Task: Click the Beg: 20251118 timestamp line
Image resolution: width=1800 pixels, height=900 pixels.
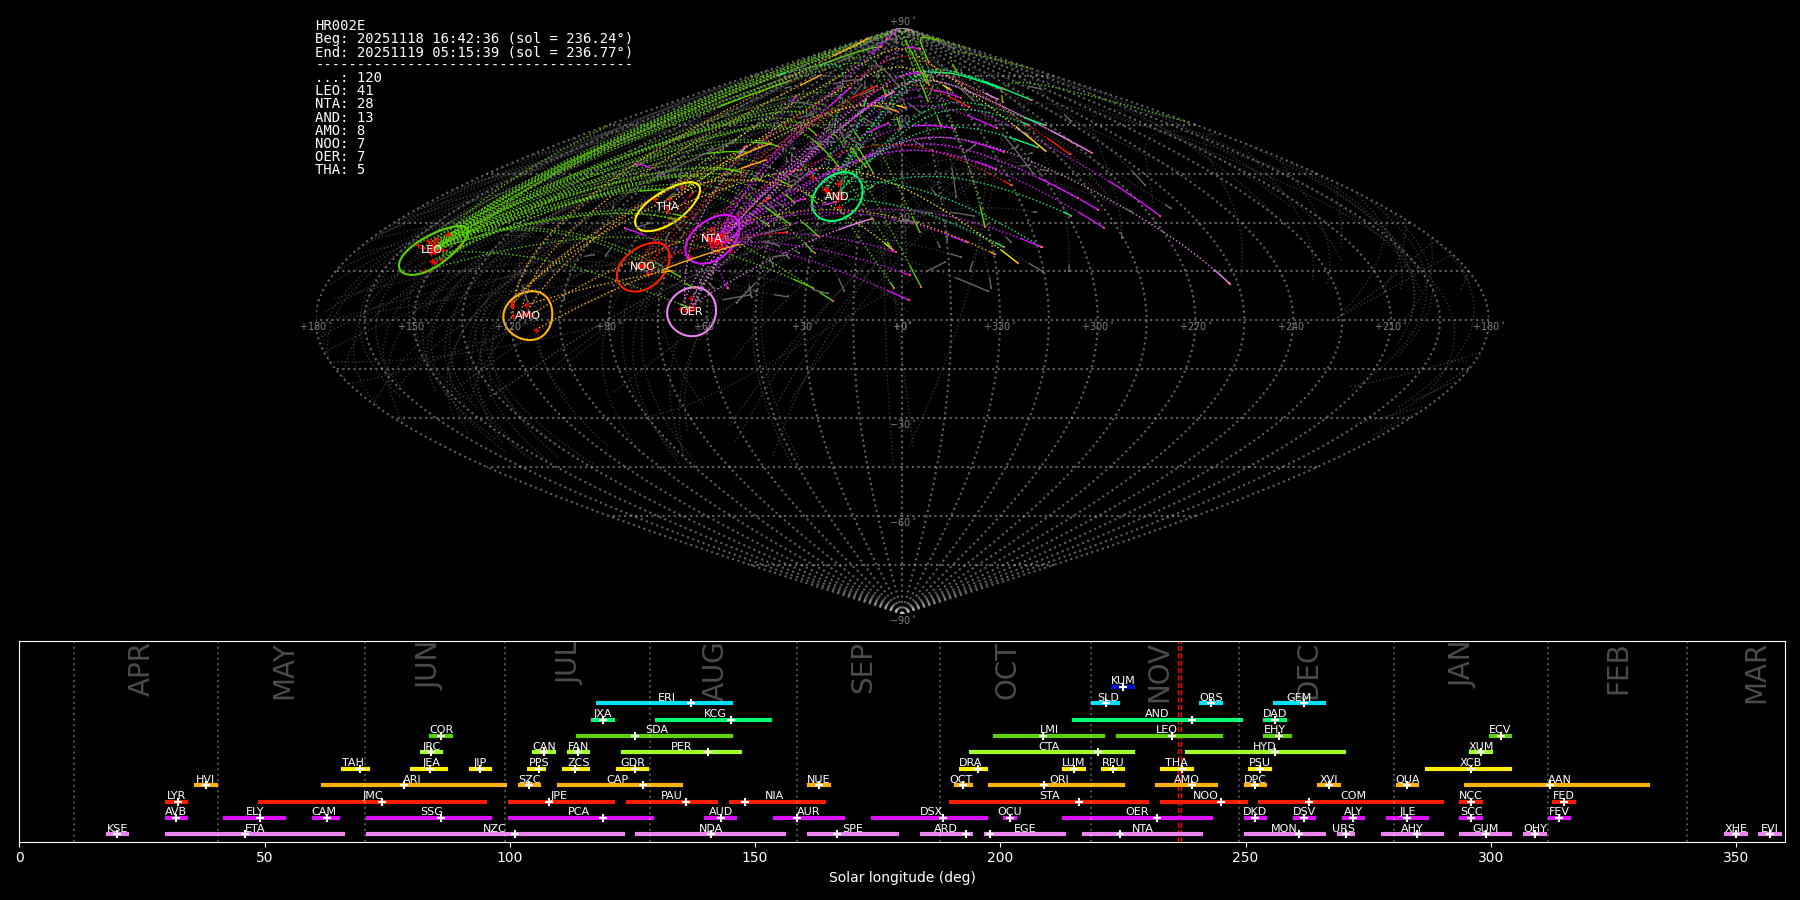Action: [474, 39]
